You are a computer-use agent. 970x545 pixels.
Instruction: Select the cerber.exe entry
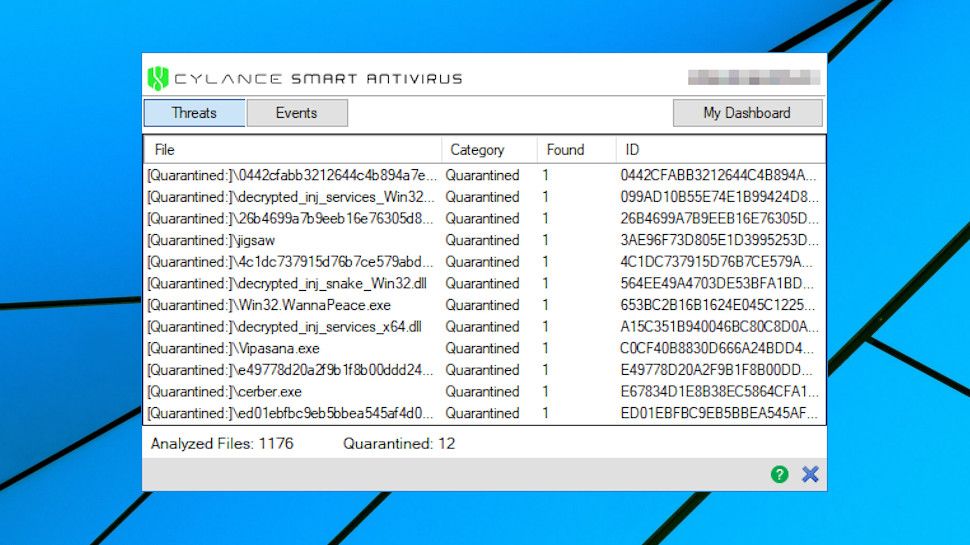click(225, 392)
